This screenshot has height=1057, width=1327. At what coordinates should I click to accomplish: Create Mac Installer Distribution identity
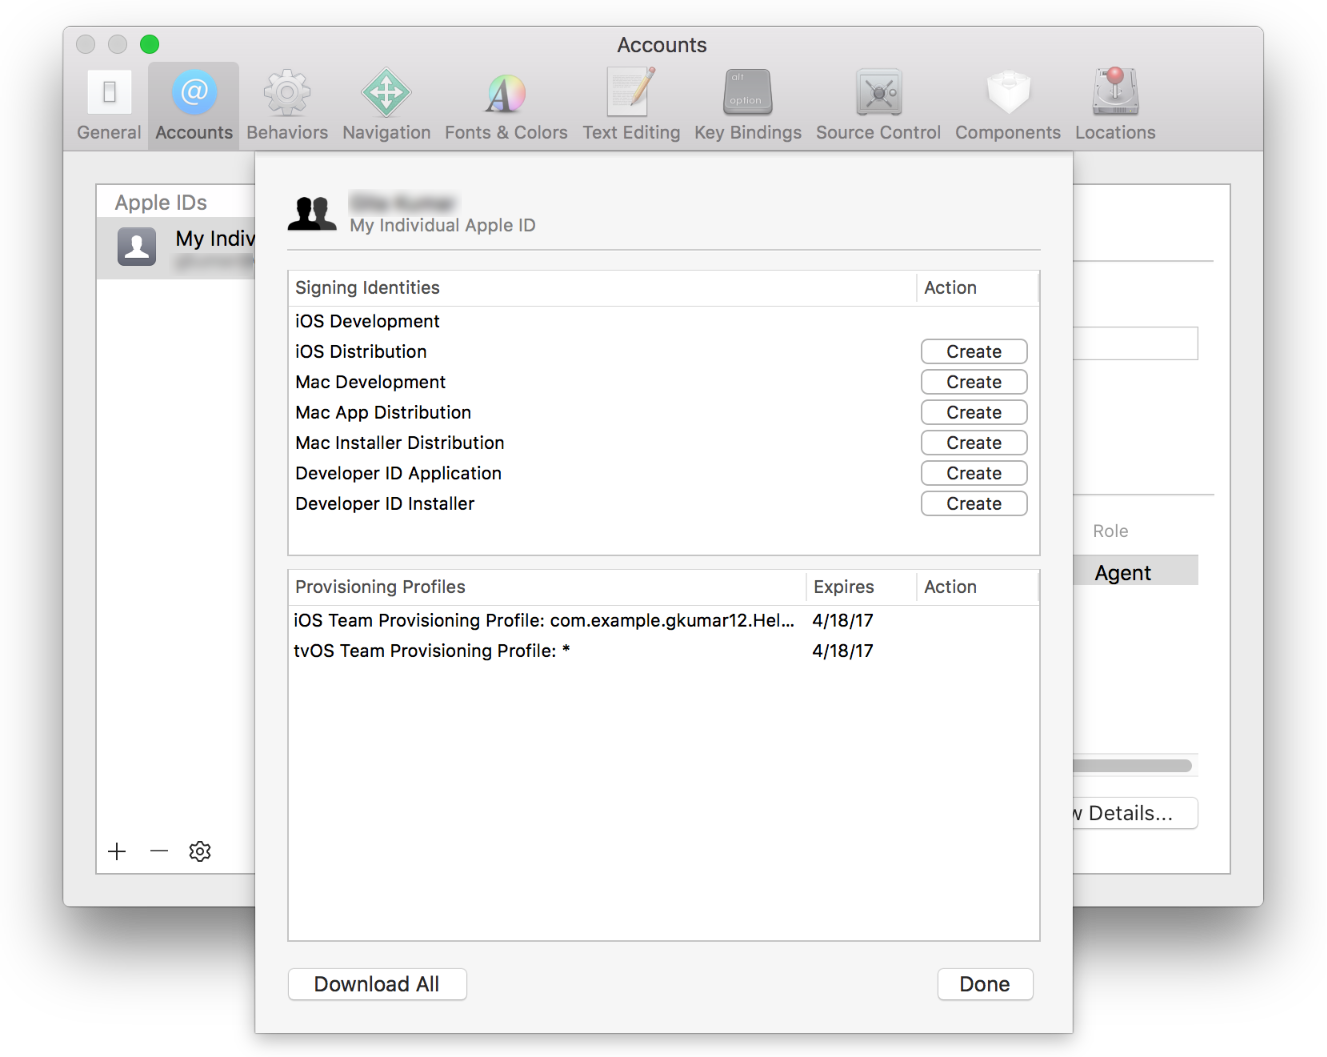(x=974, y=443)
